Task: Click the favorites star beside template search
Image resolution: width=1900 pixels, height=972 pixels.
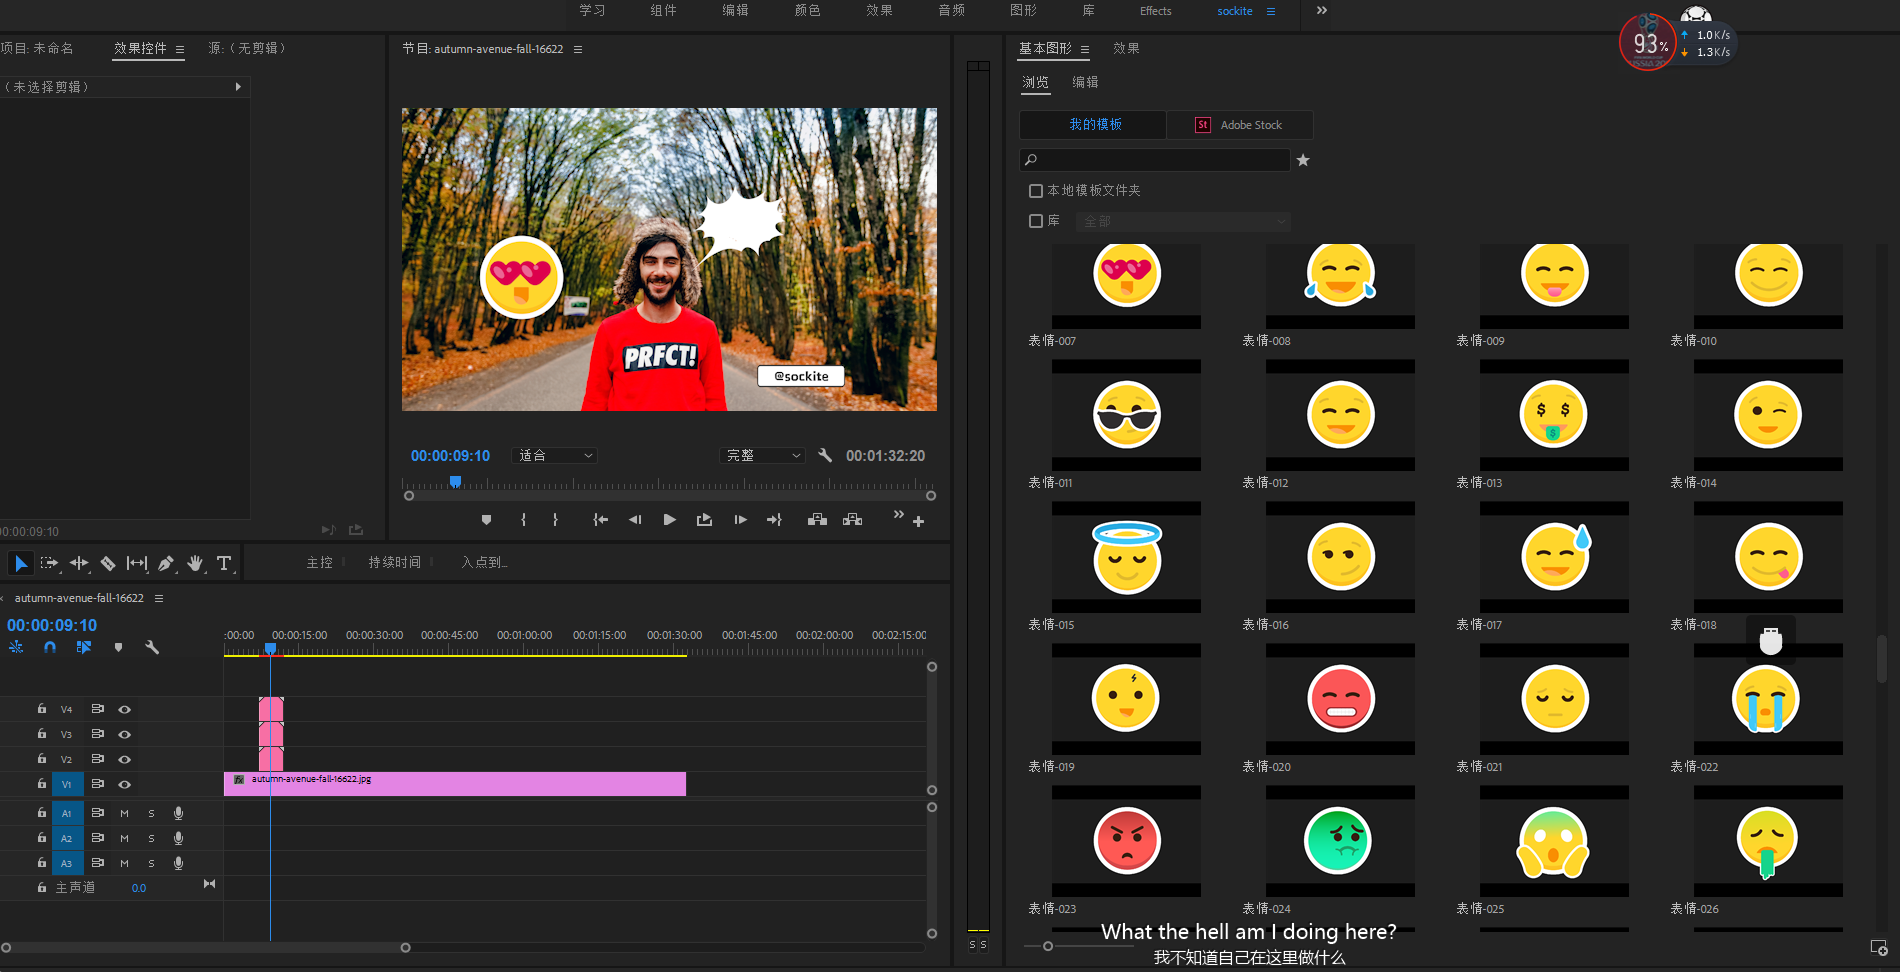Action: 1303,160
